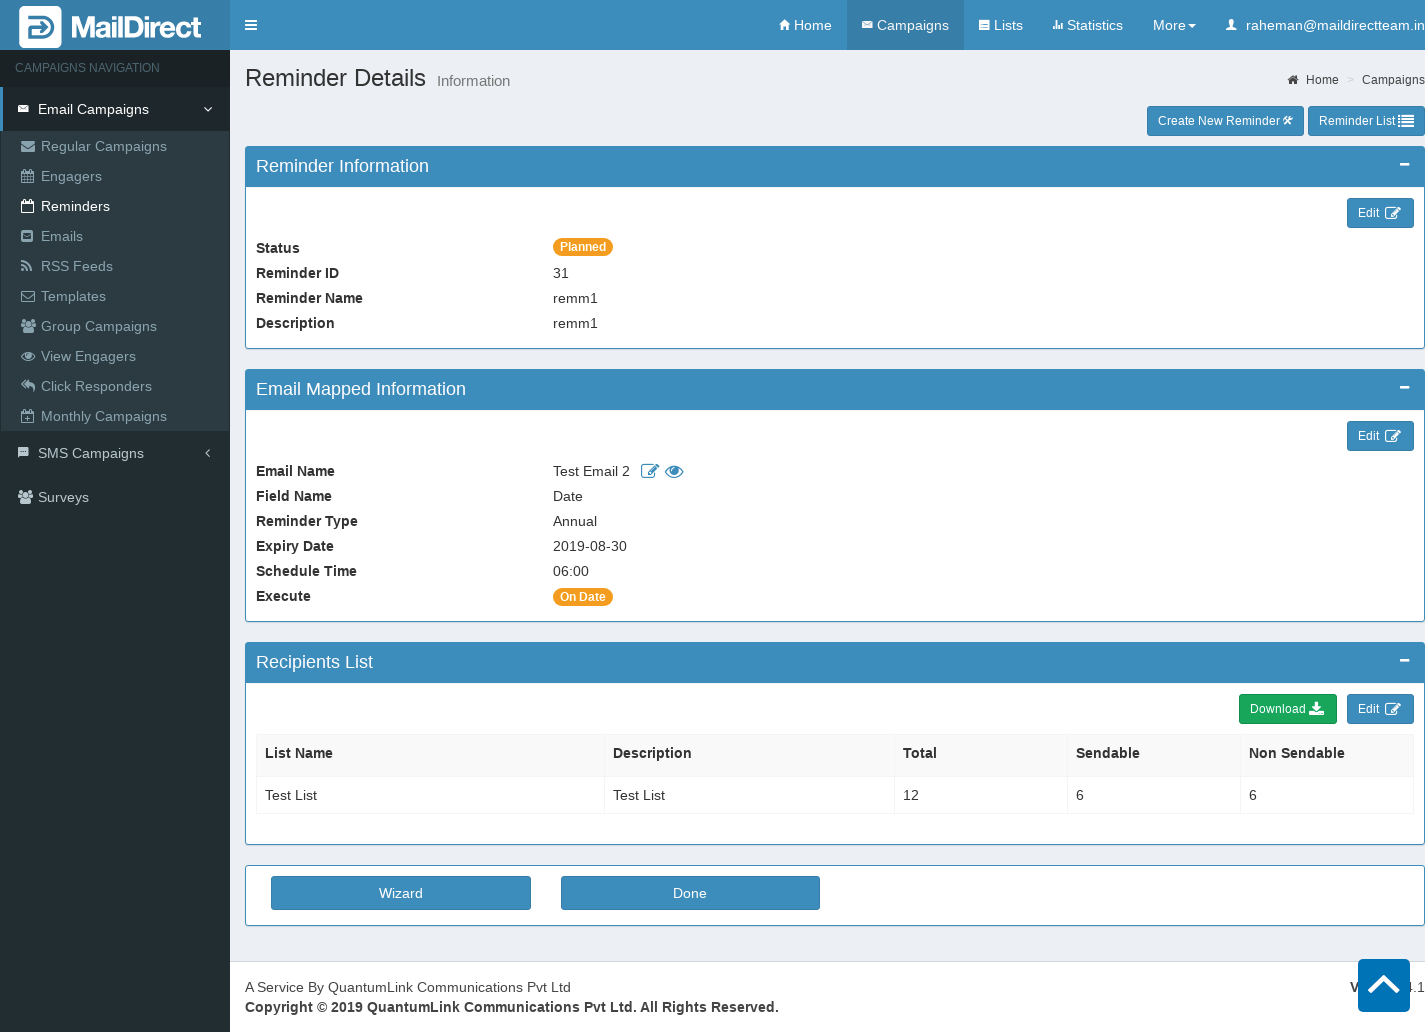Open Lists in top navigation
This screenshot has width=1425, height=1032.
pyautogui.click(x=1000, y=25)
